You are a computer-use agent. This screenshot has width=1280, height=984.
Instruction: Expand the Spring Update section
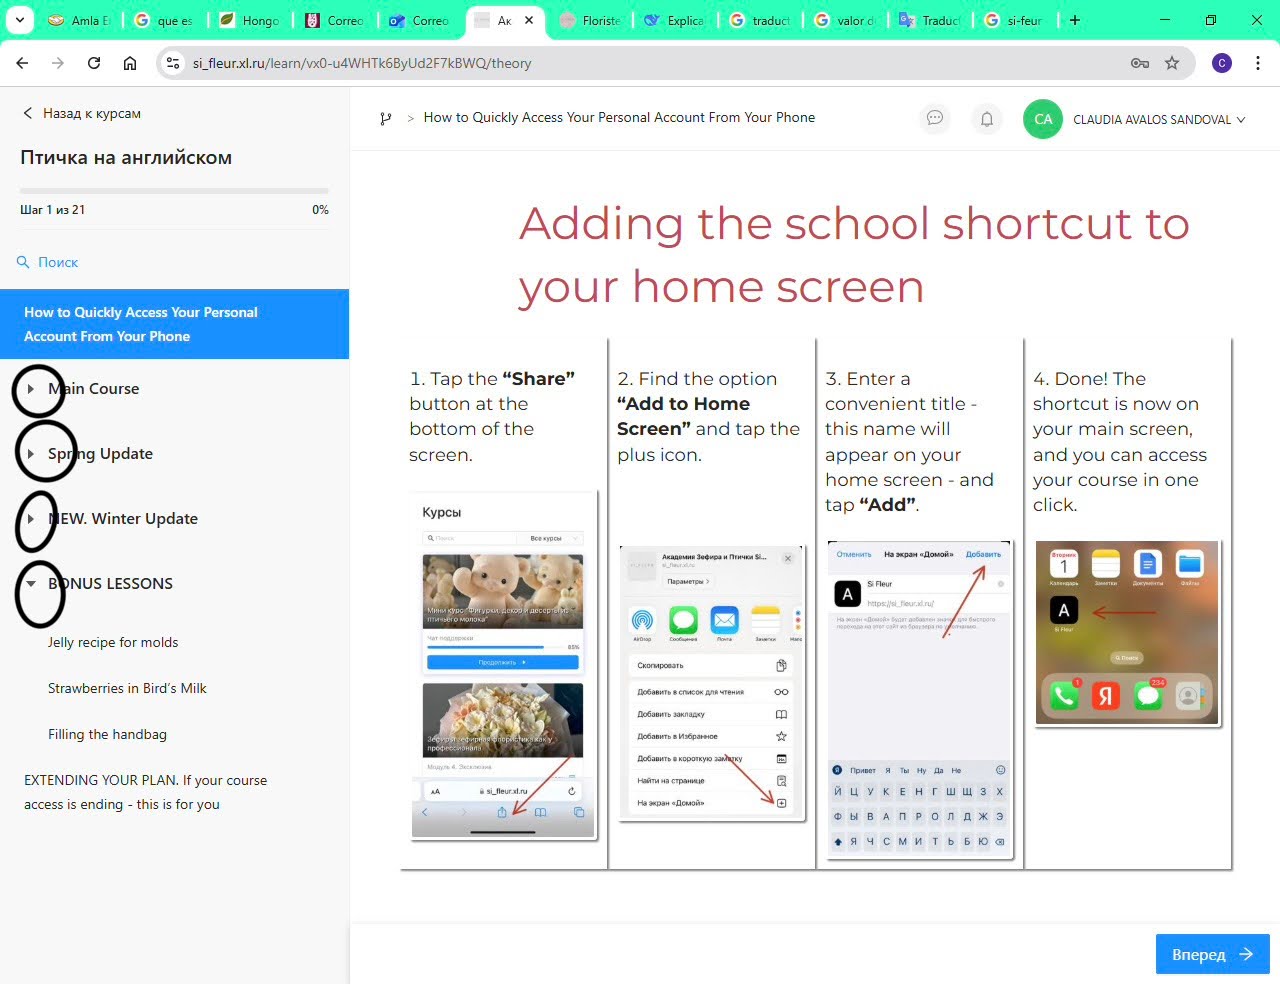pos(31,454)
